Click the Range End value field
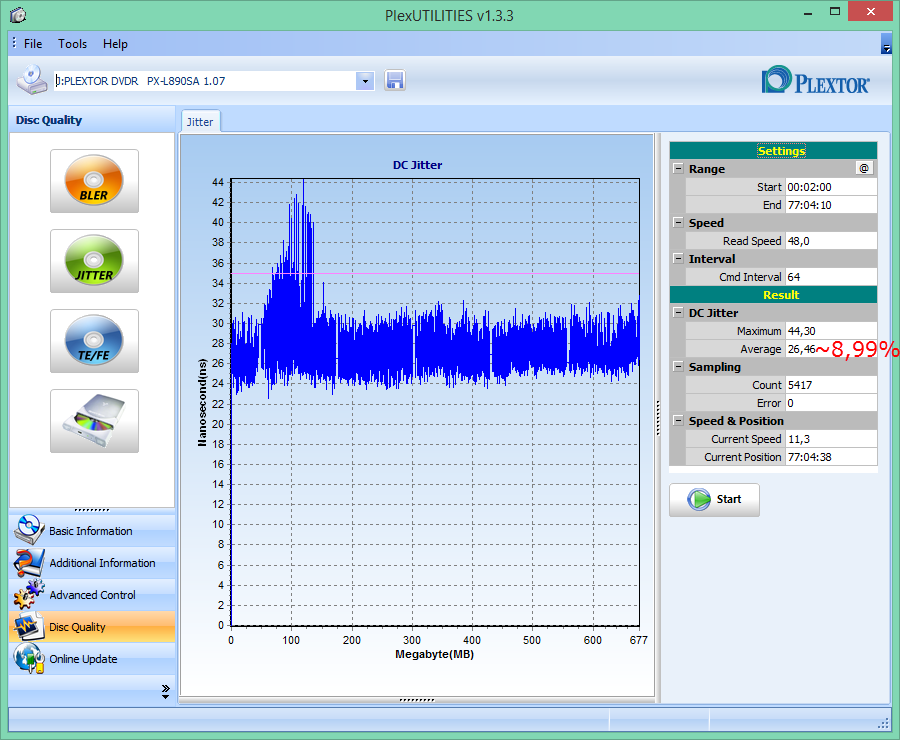Image resolution: width=900 pixels, height=740 pixels. pos(831,205)
